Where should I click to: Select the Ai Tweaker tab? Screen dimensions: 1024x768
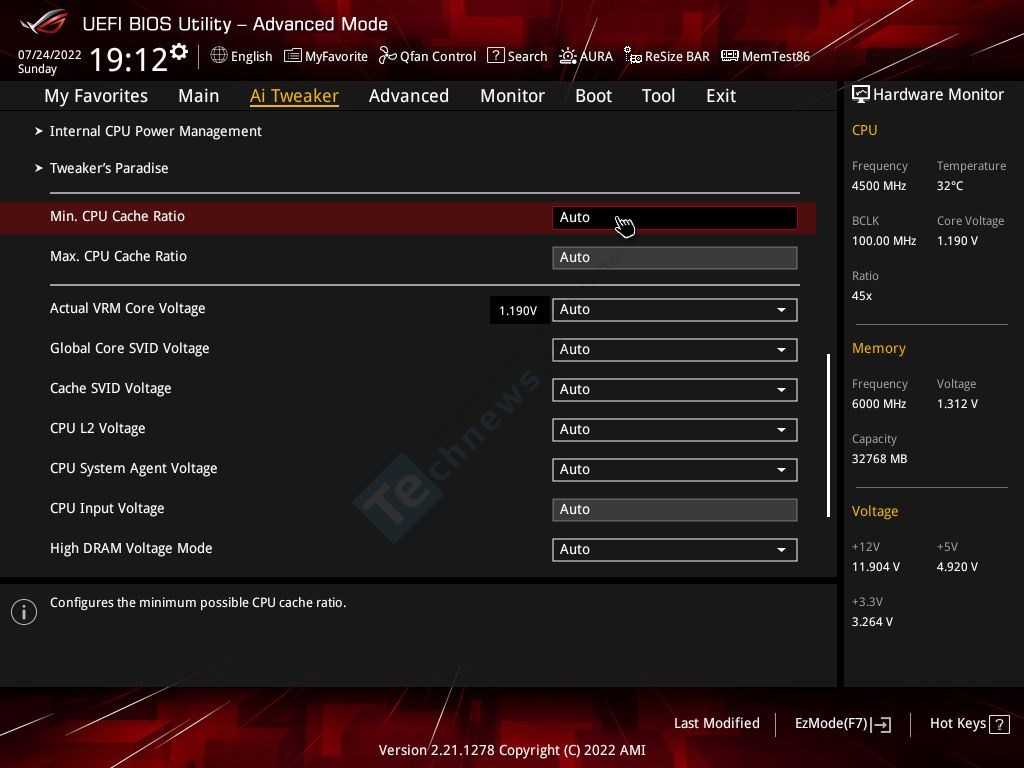pos(294,96)
